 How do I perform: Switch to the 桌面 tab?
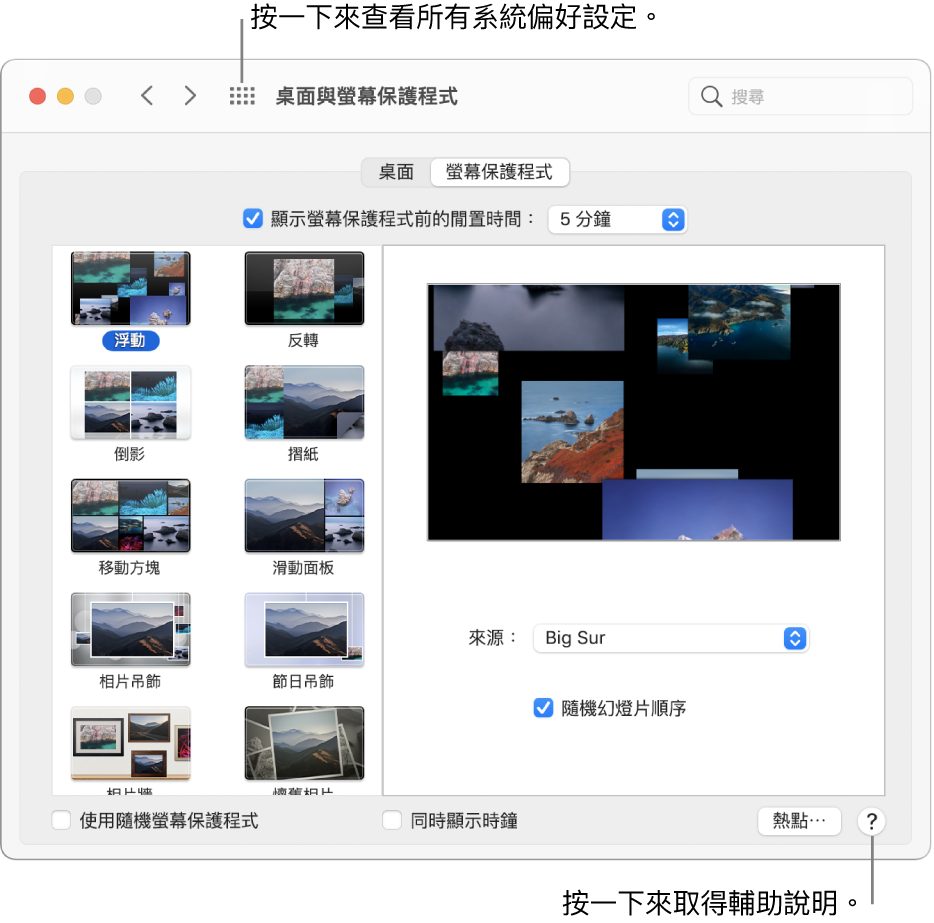pyautogui.click(x=395, y=171)
